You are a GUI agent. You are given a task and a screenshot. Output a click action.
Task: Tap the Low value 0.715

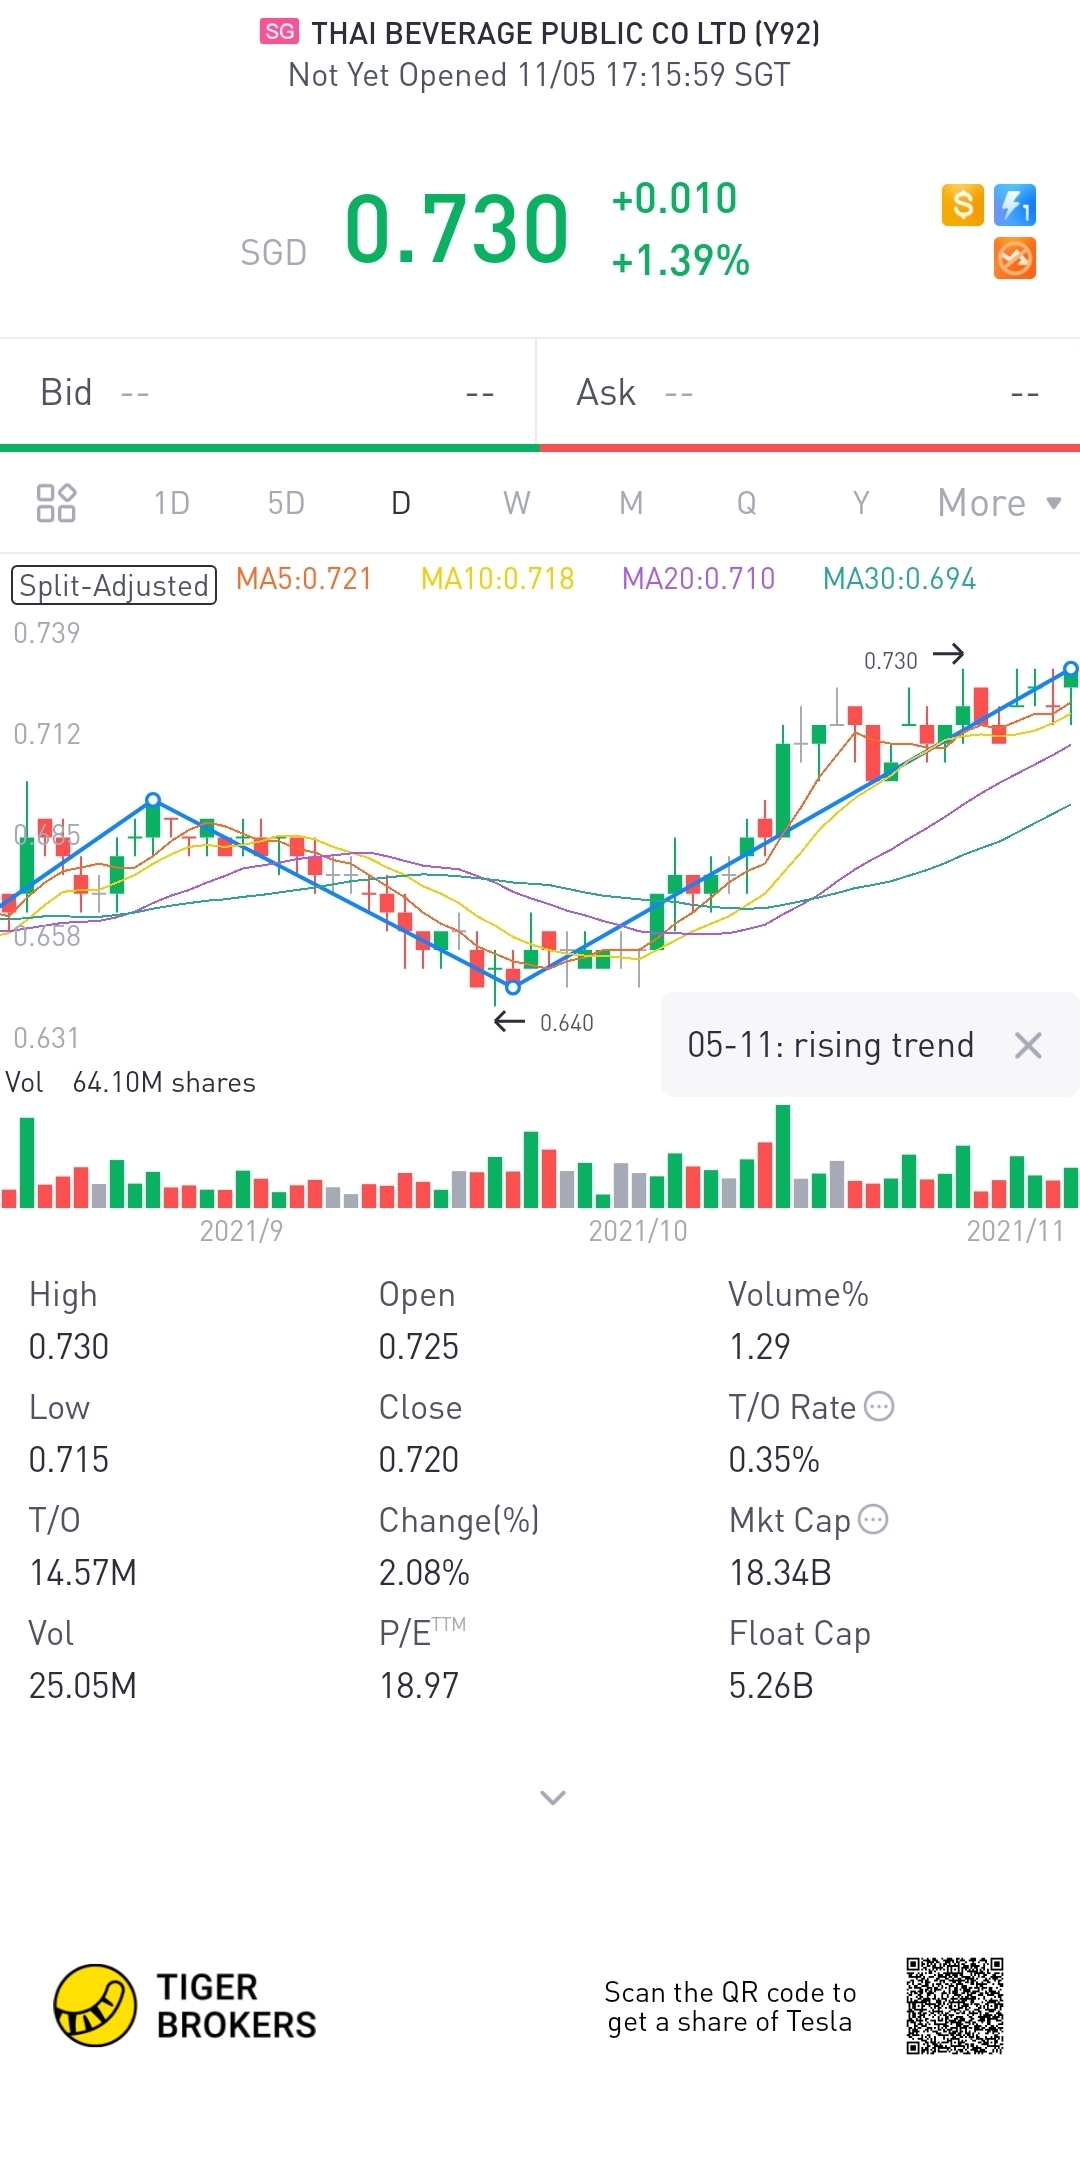pos(69,1460)
